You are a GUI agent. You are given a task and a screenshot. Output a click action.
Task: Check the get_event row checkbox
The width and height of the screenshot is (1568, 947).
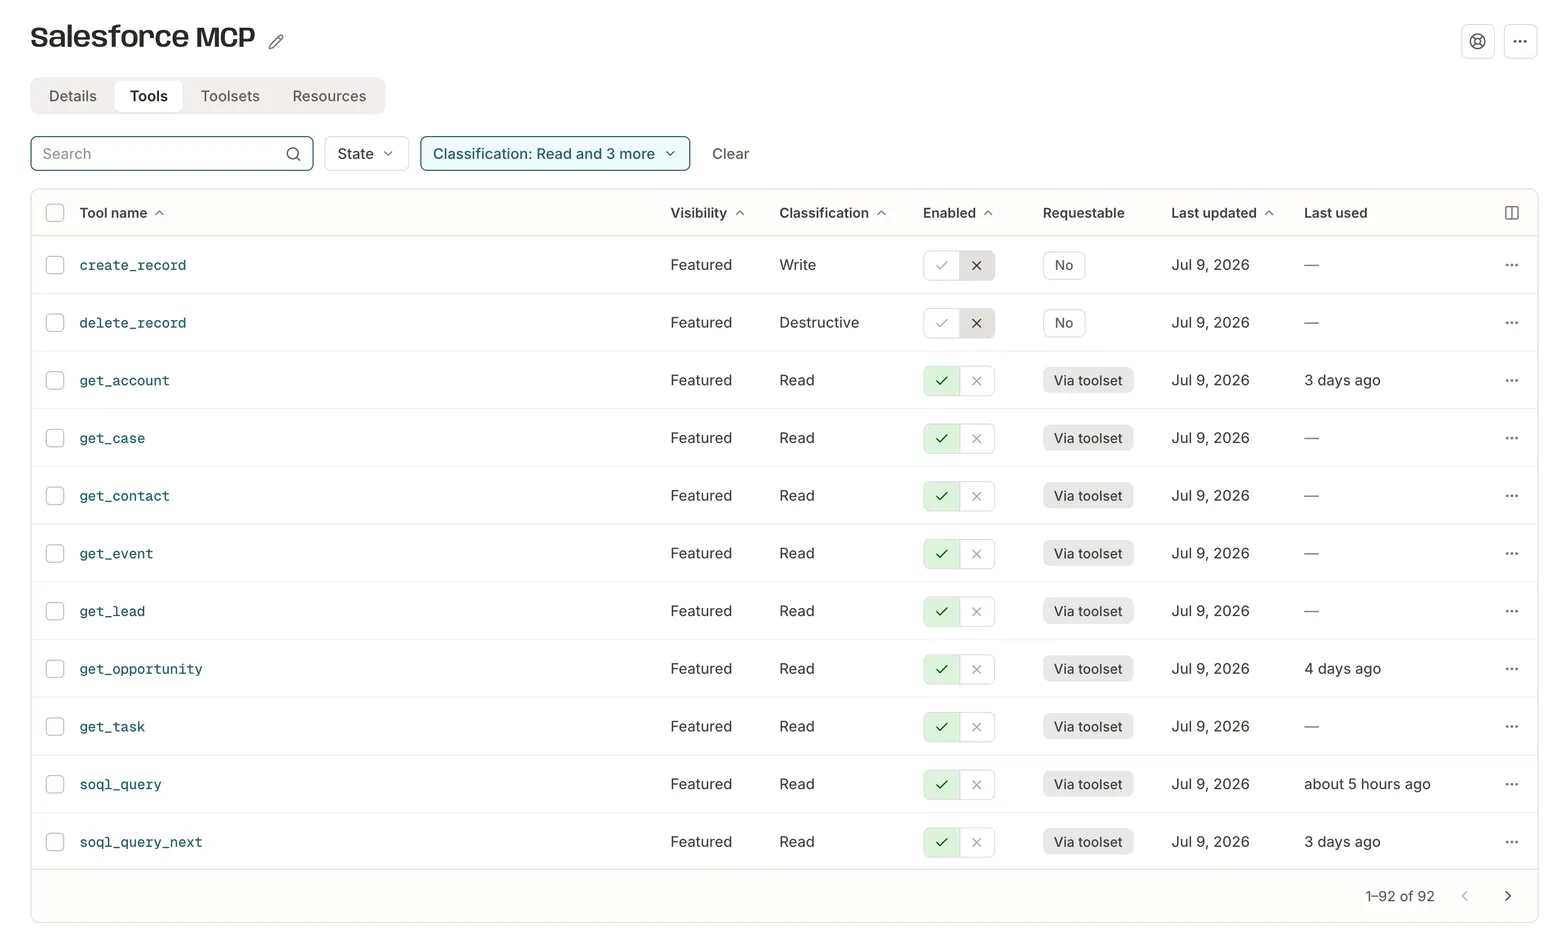(55, 554)
